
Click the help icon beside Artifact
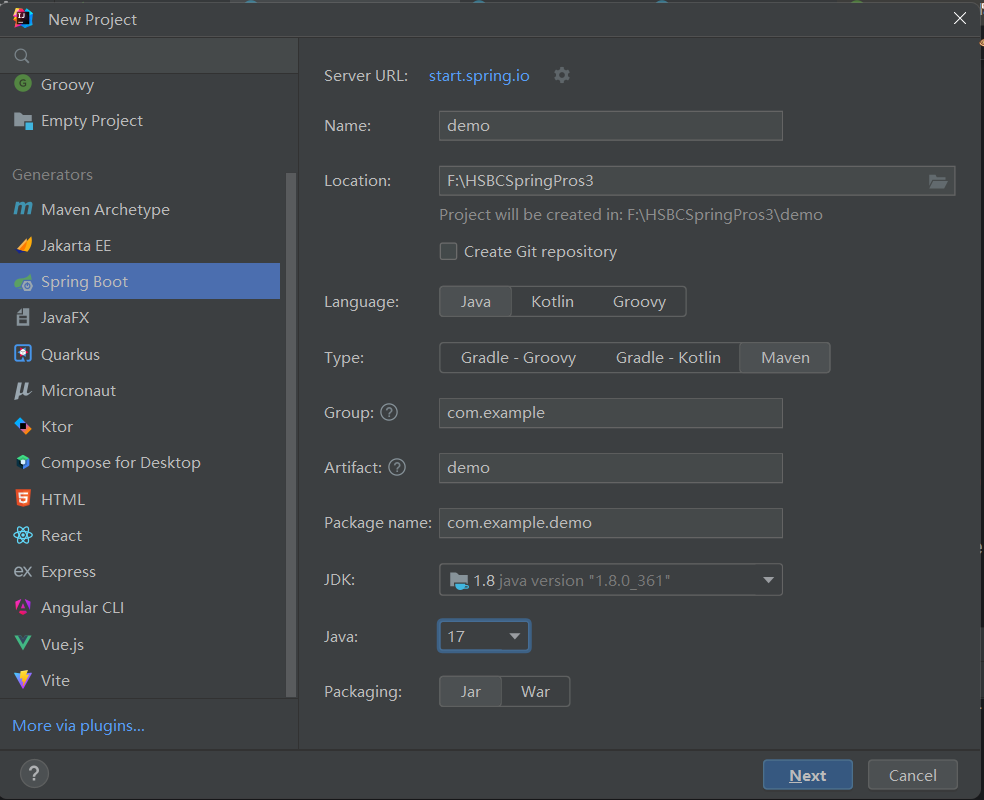coord(397,467)
